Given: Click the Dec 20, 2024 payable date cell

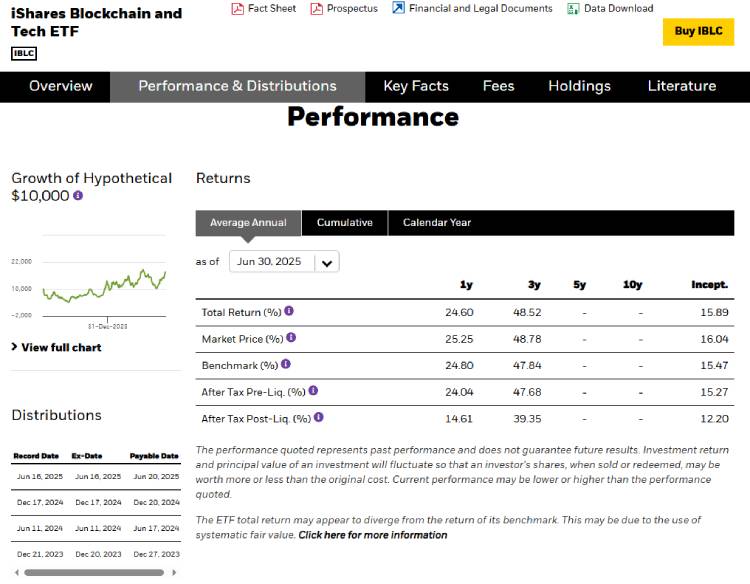Looking at the screenshot, I should (156, 503).
